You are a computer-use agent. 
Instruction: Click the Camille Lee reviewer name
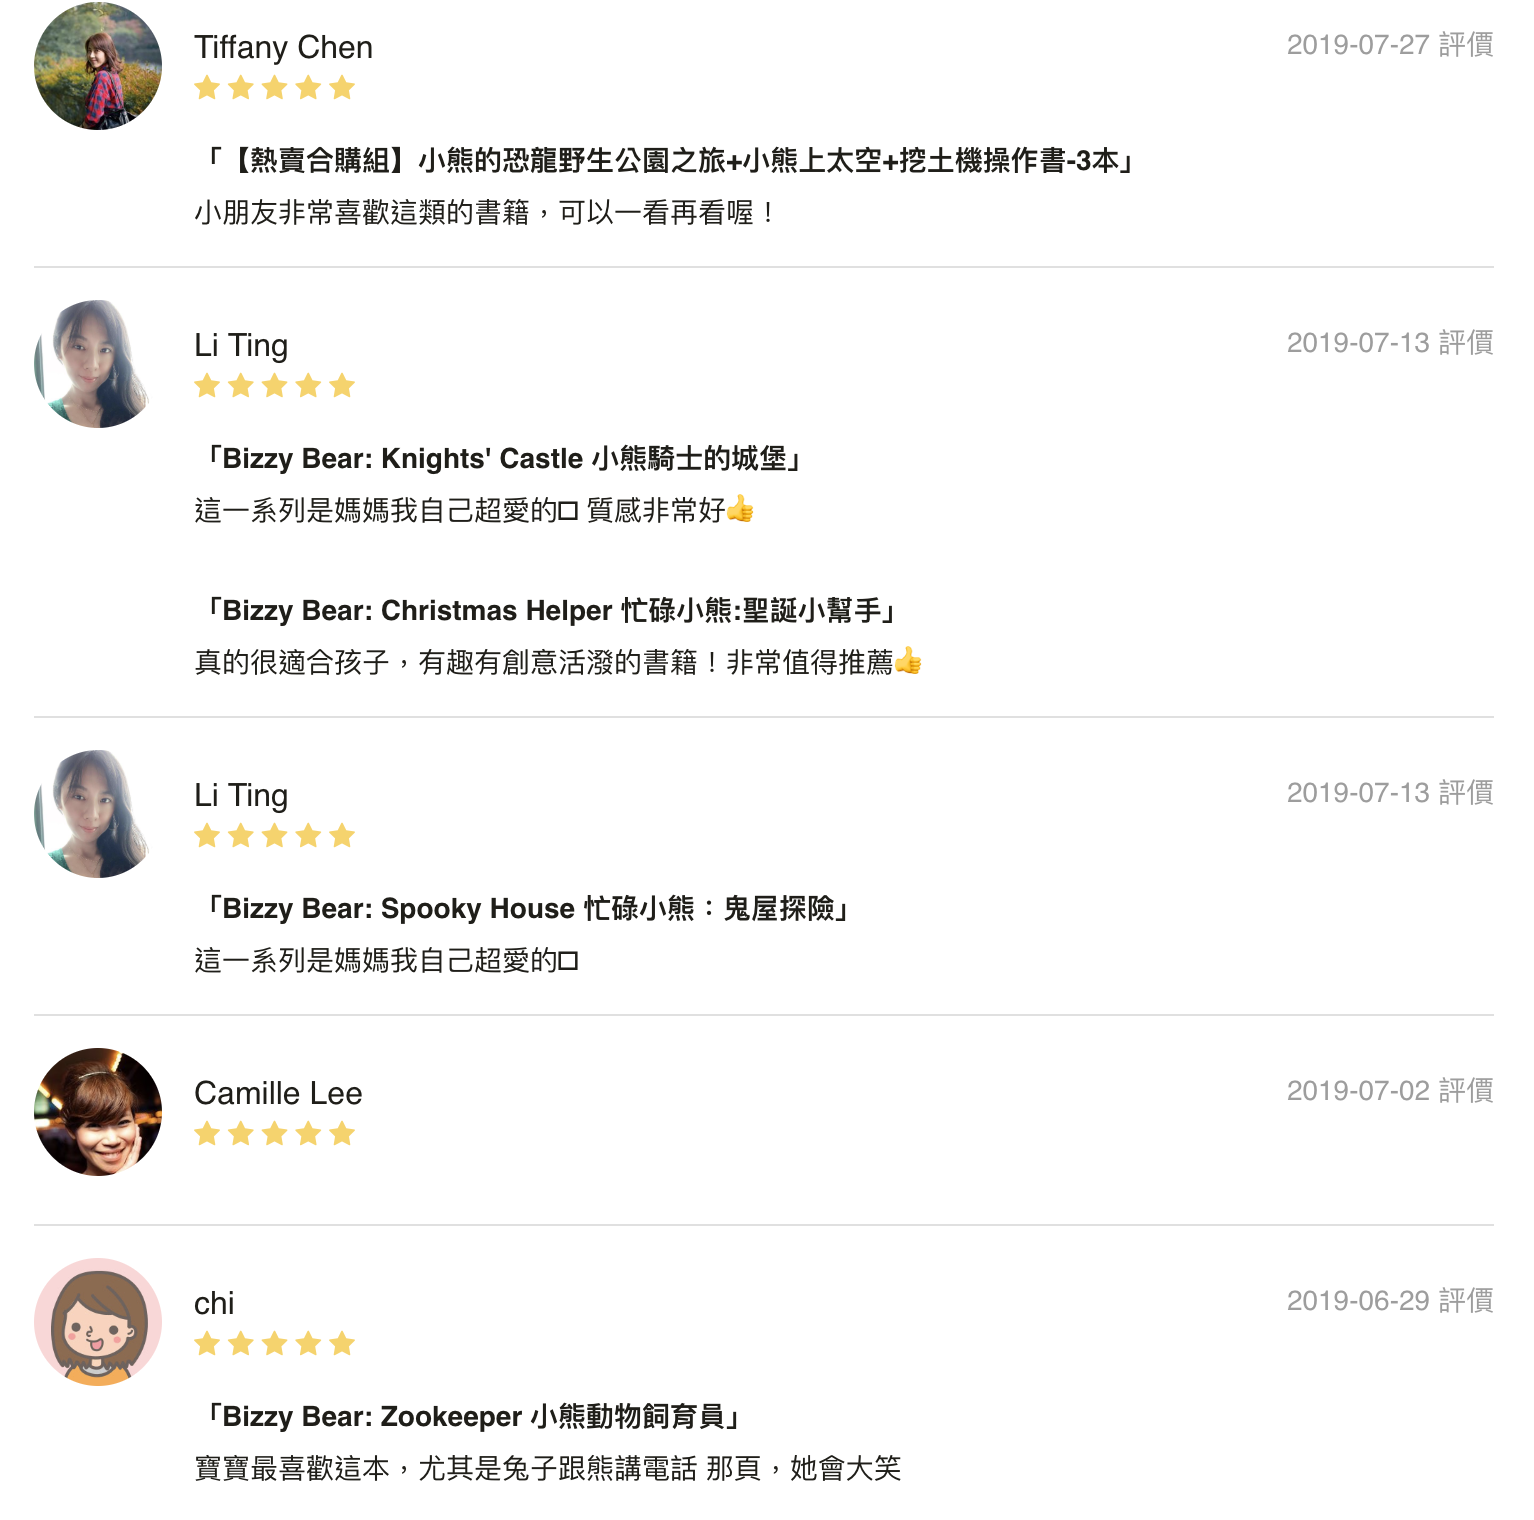(x=278, y=1093)
